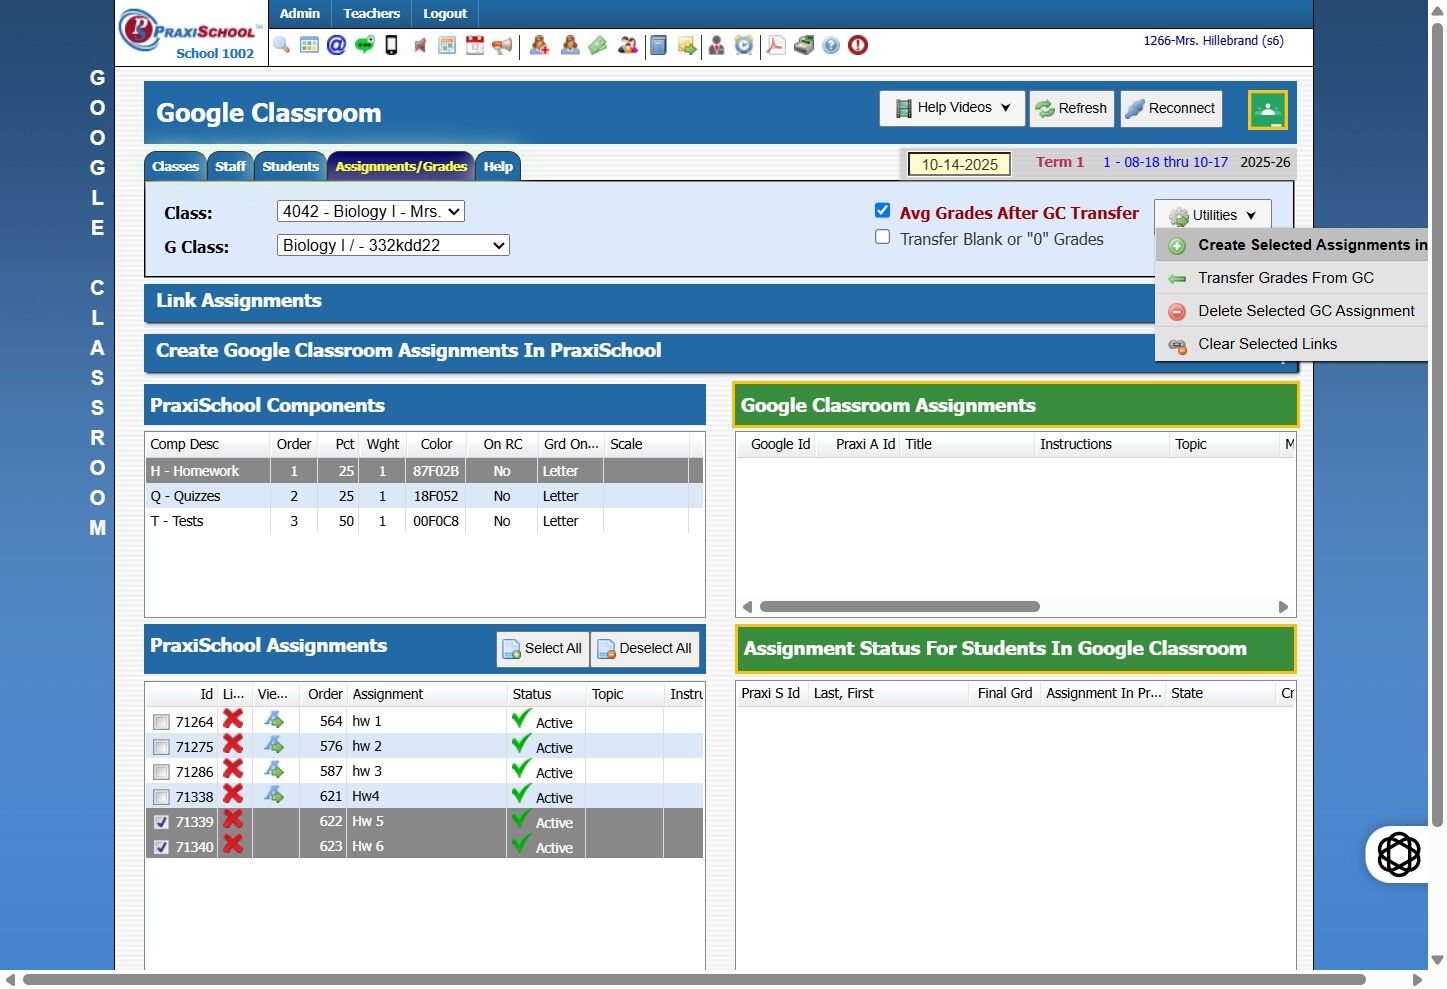
Task: Click the note with green arrow icon
Action: pyautogui.click(x=687, y=45)
